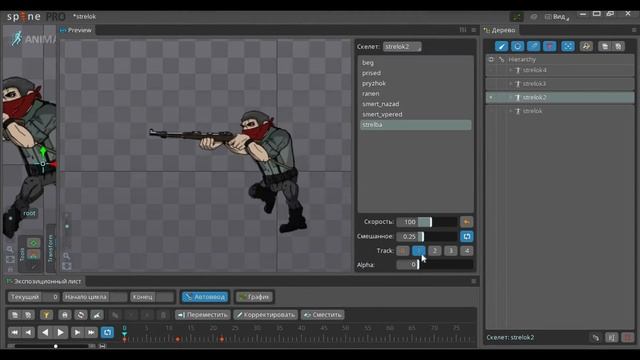640x360 pixels.
Task: Switch to the Дерево tree tab
Action: click(500, 30)
